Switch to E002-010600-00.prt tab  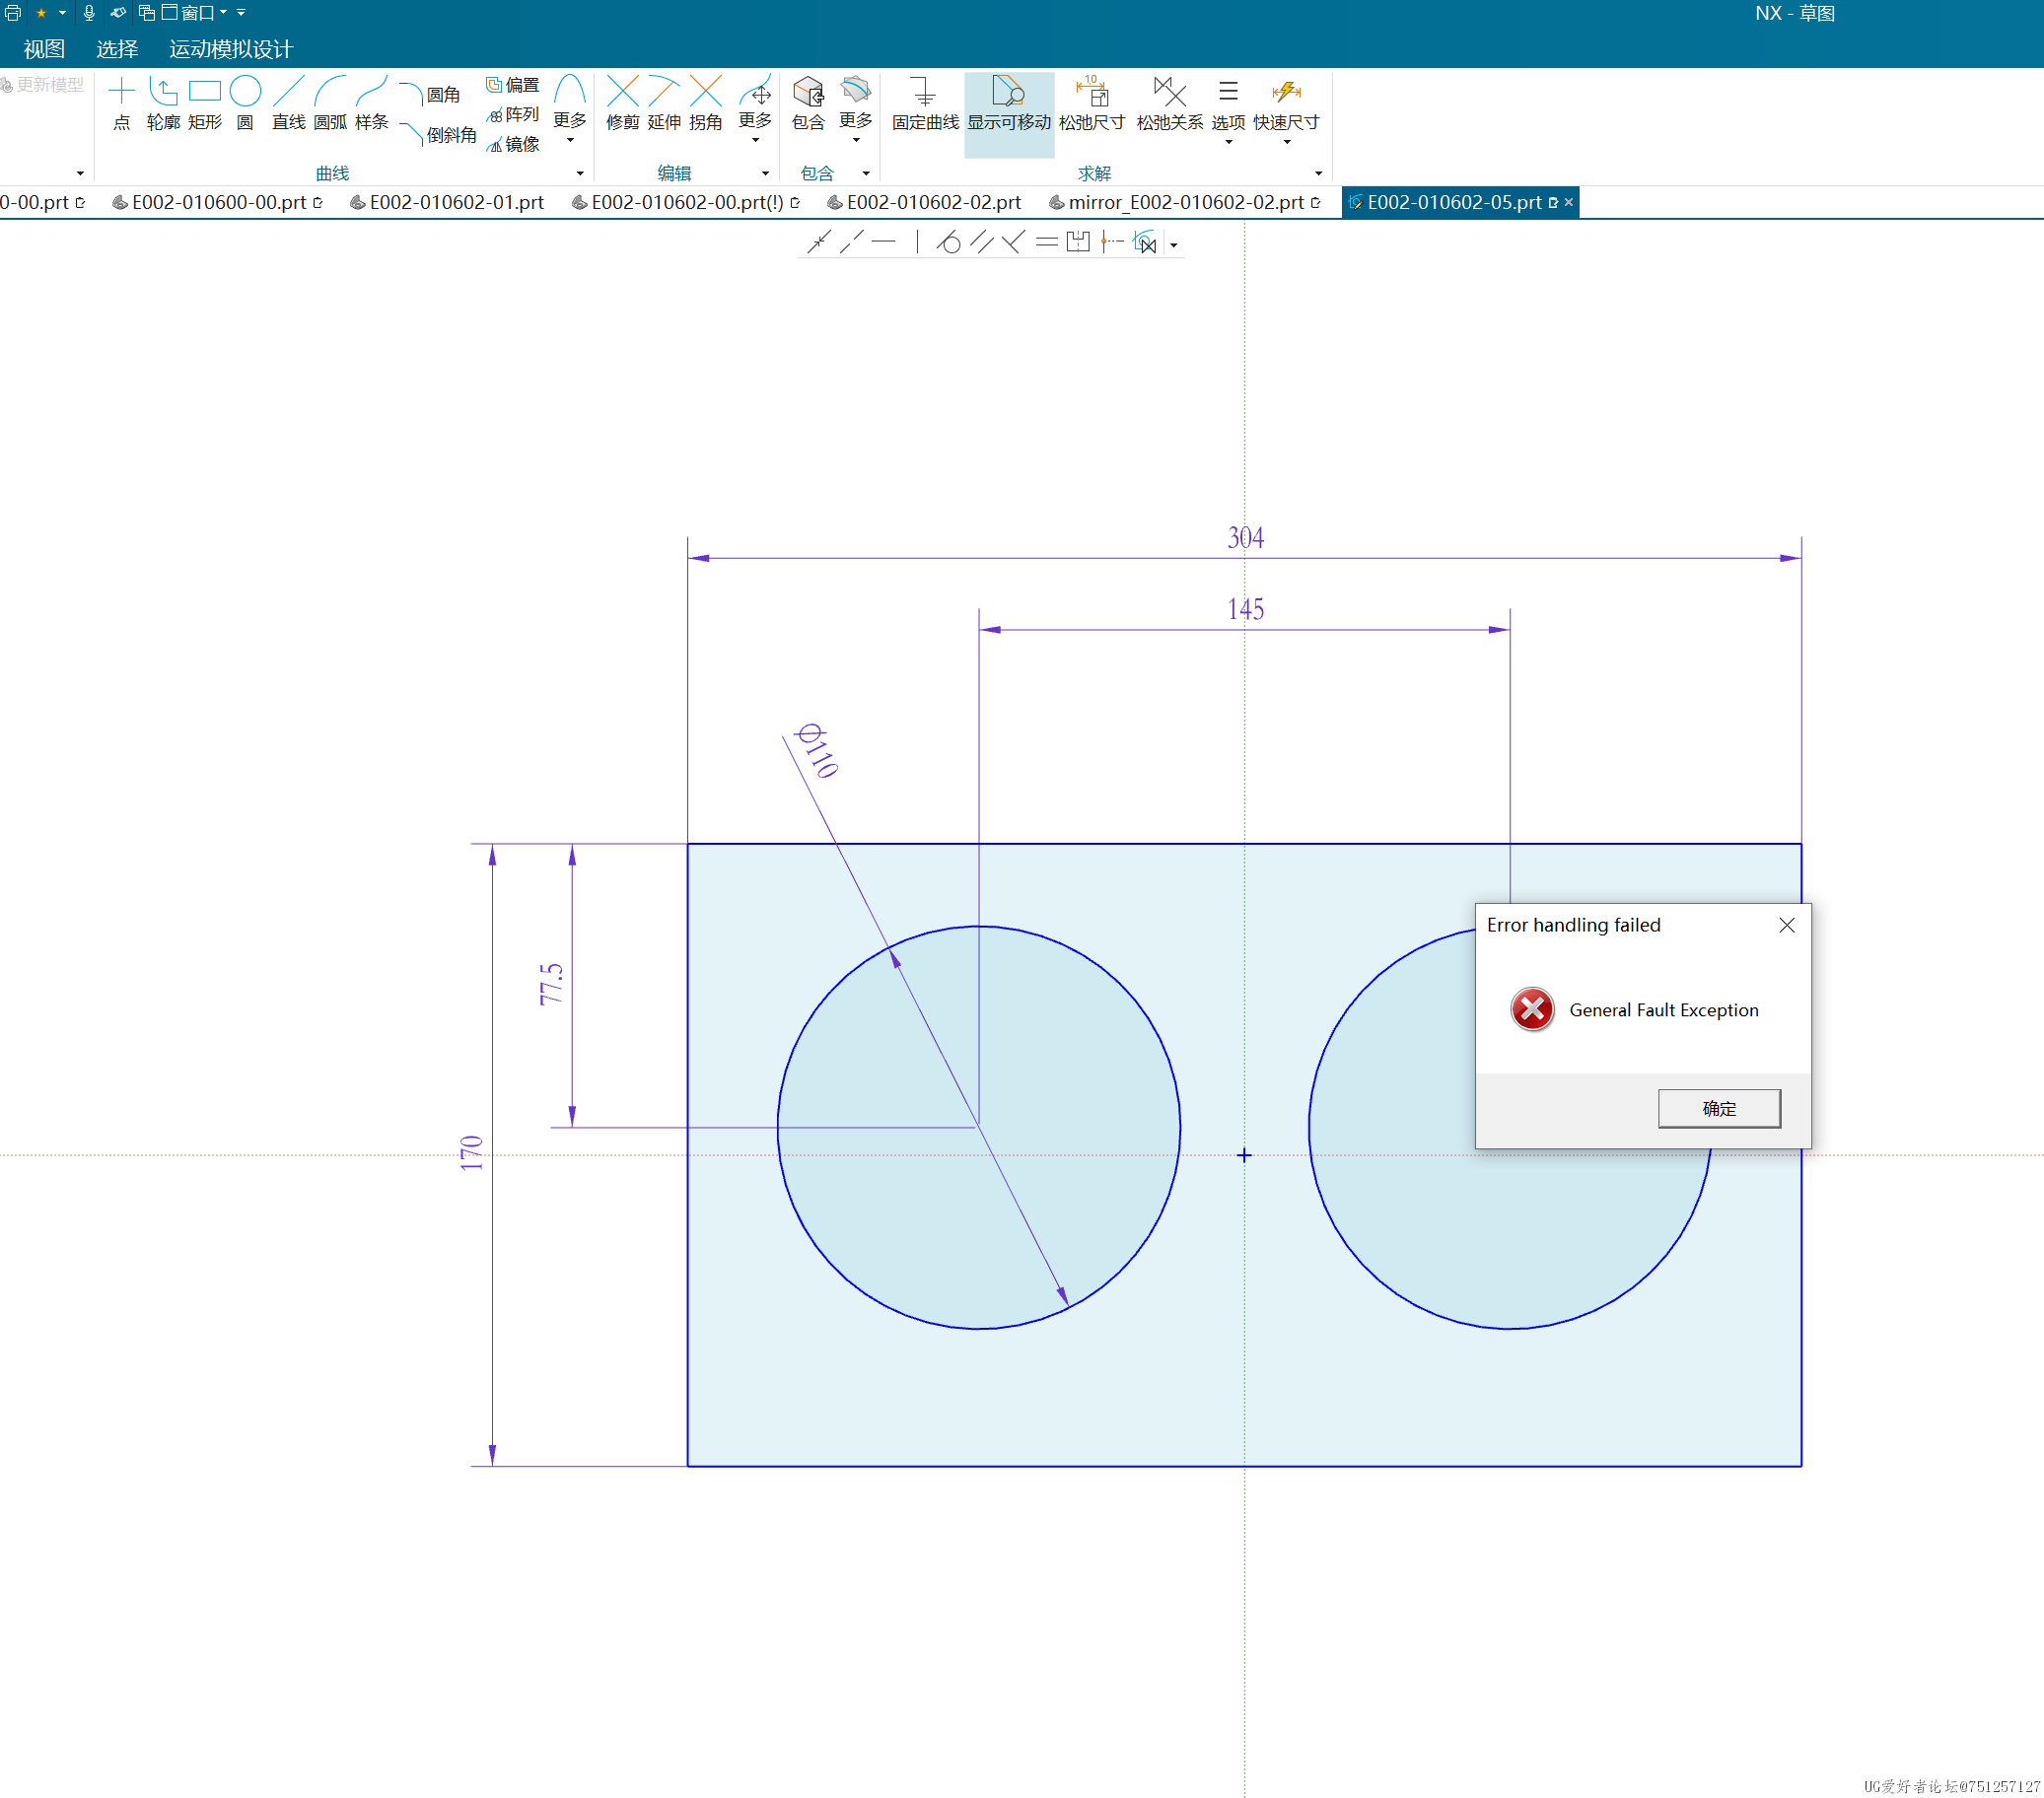[217, 202]
